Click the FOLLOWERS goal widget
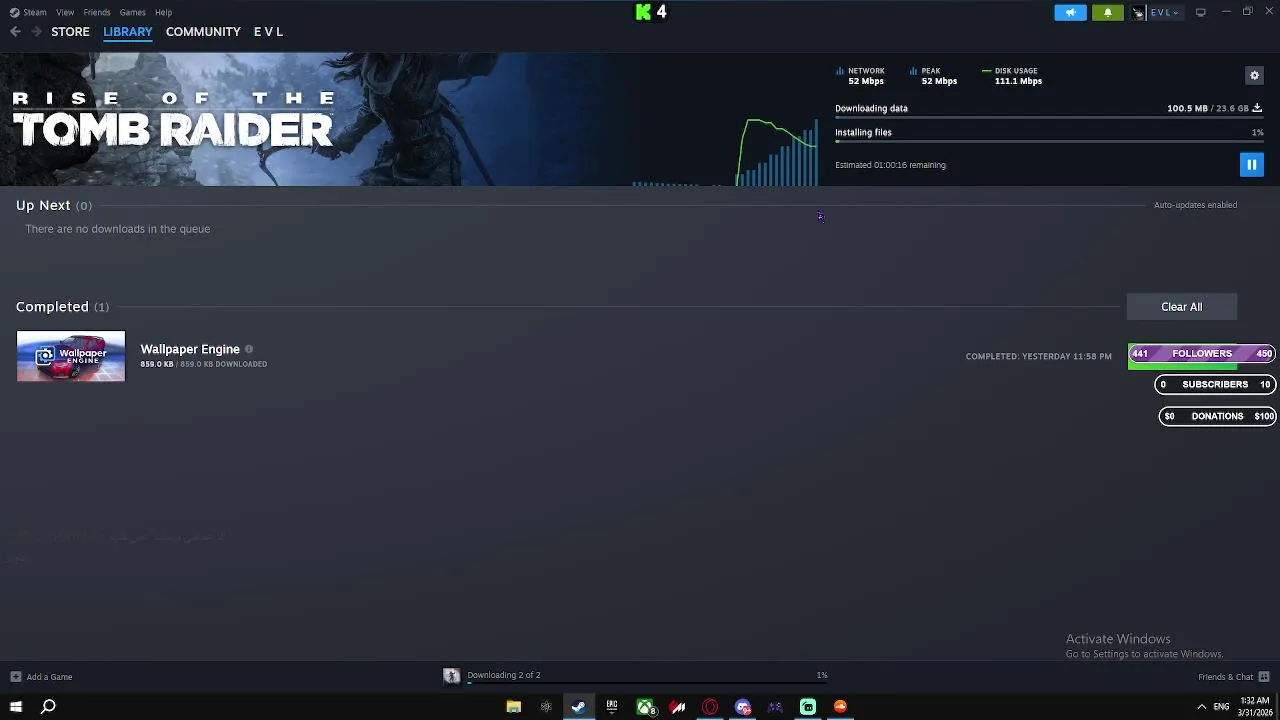Image resolution: width=1280 pixels, height=720 pixels. click(1202, 354)
